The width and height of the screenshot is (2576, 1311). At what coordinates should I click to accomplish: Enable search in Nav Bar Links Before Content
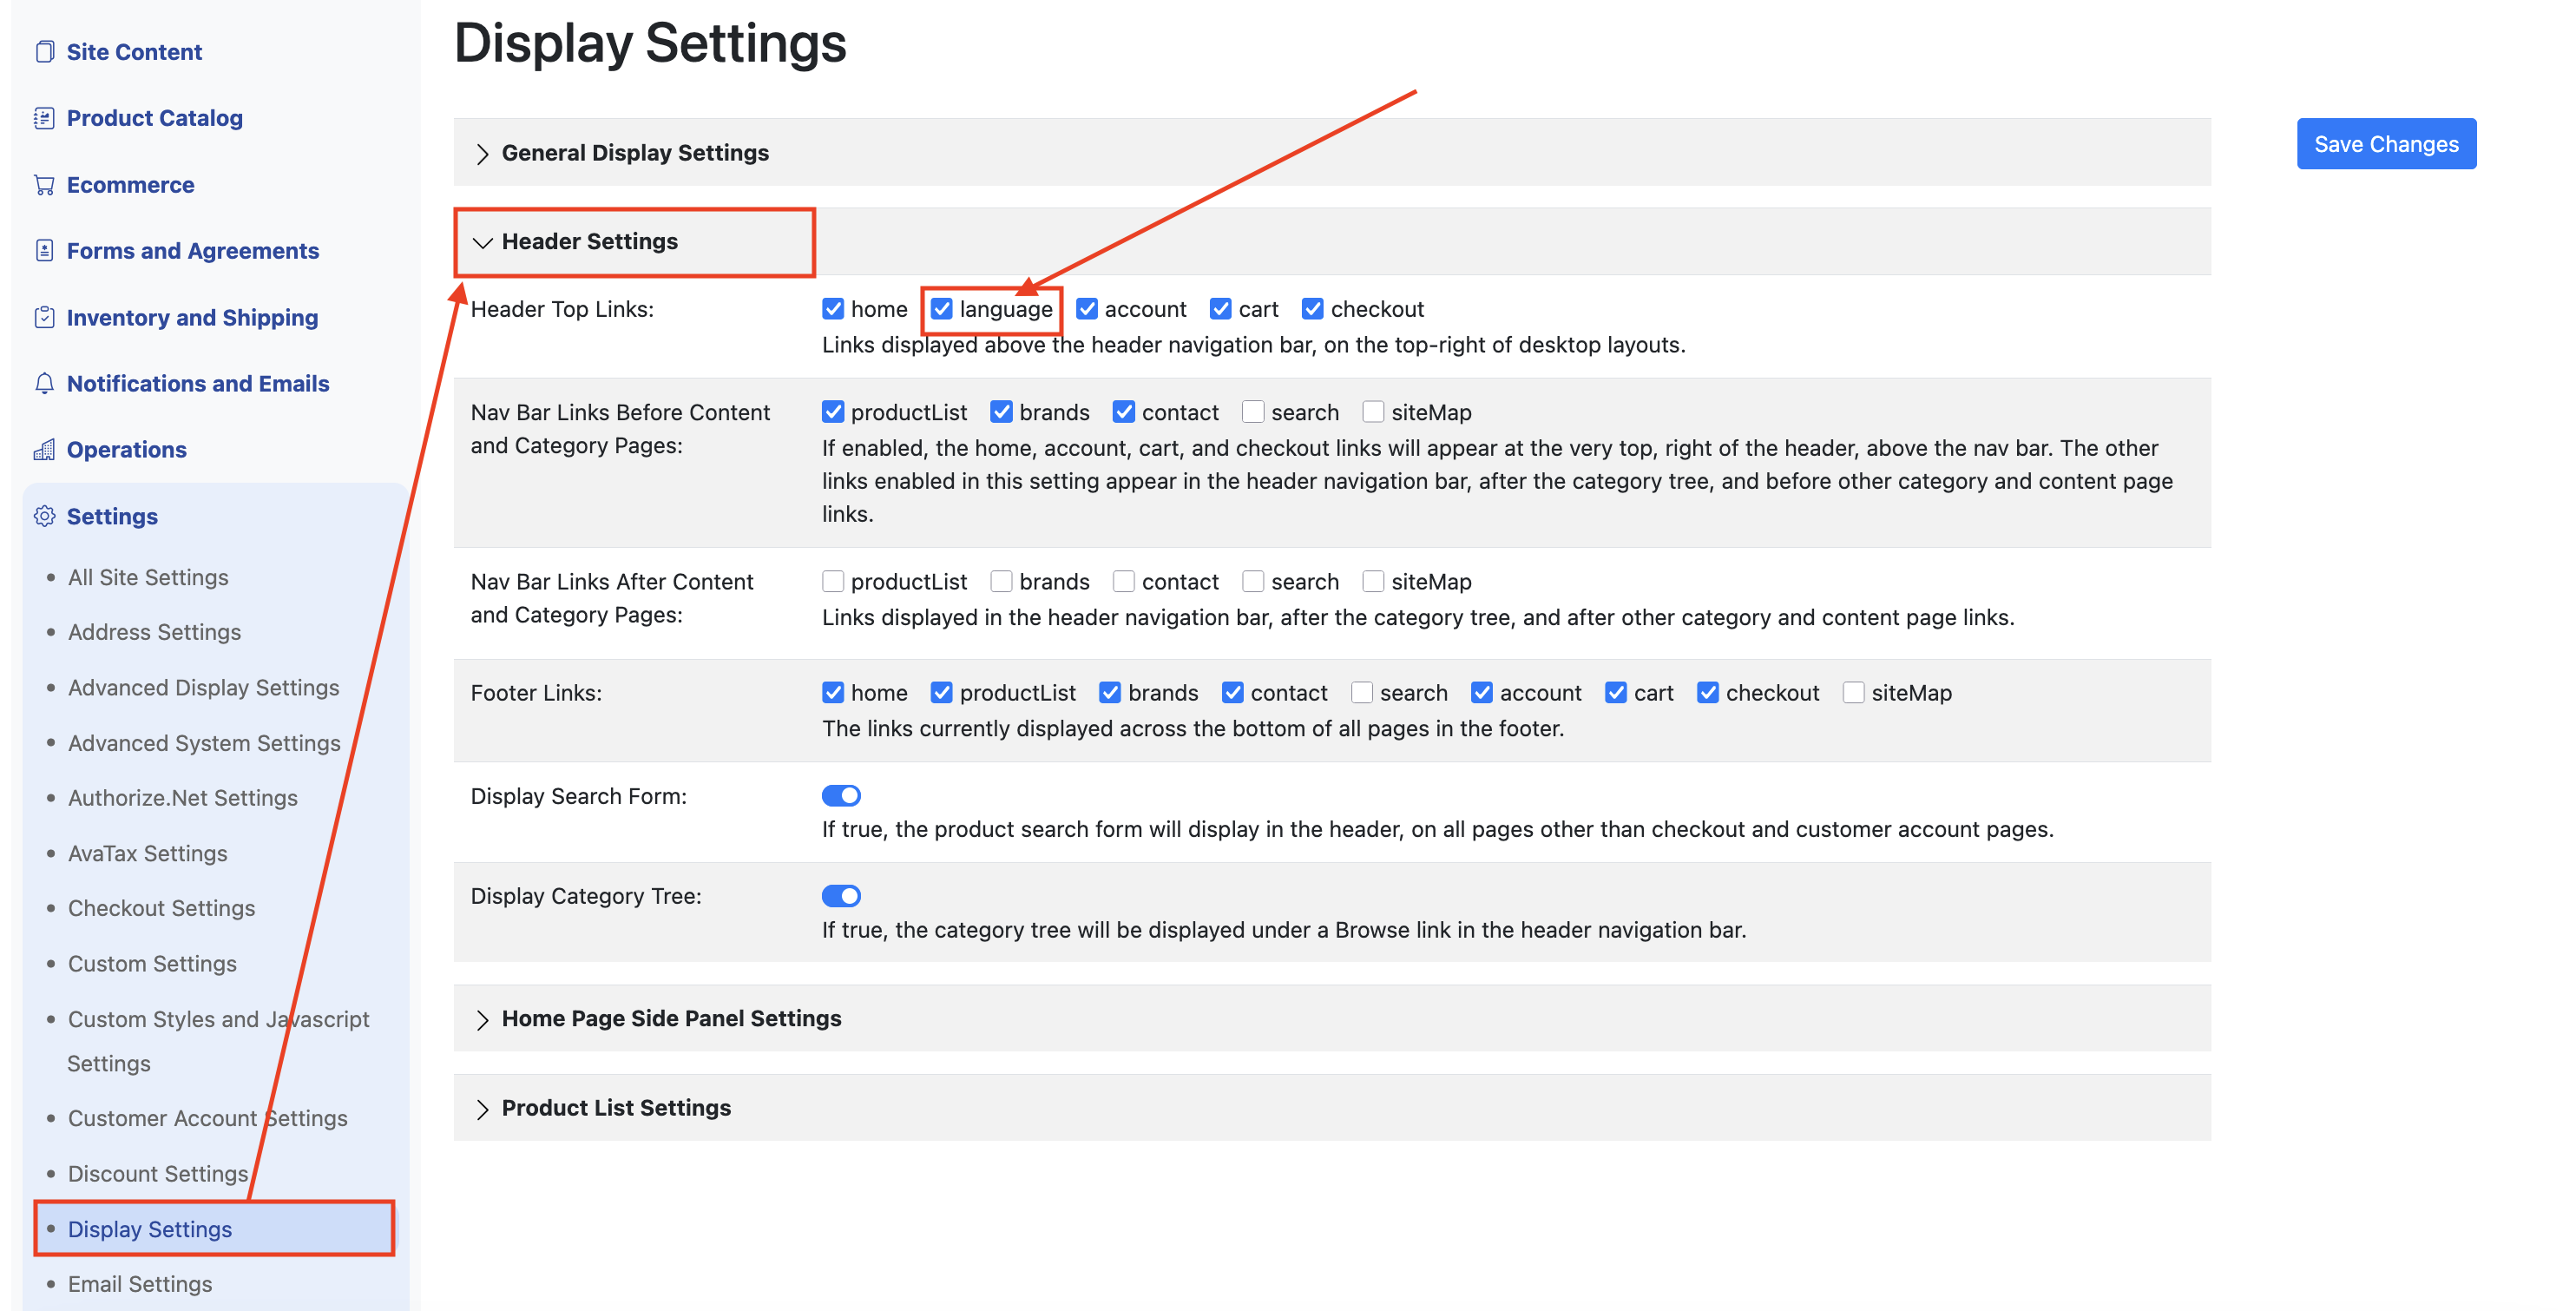(1253, 412)
